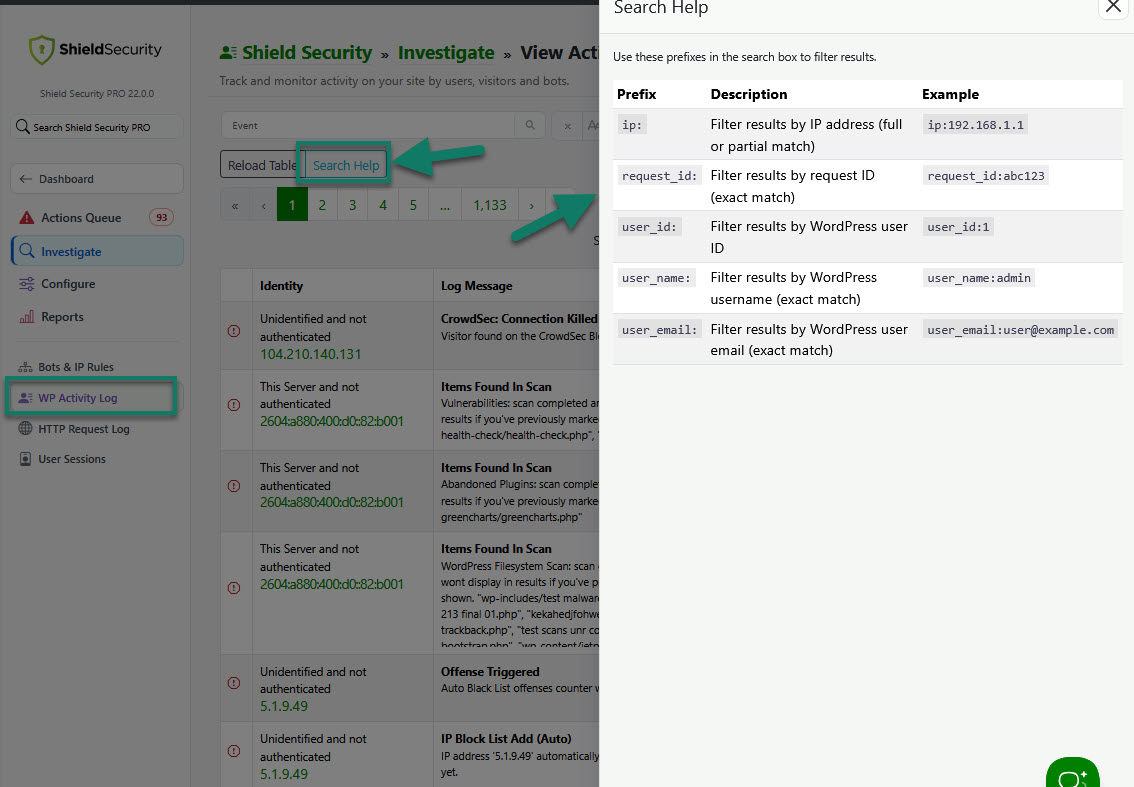Image resolution: width=1134 pixels, height=787 pixels.
Task: Open Reports section
Action: [62, 317]
